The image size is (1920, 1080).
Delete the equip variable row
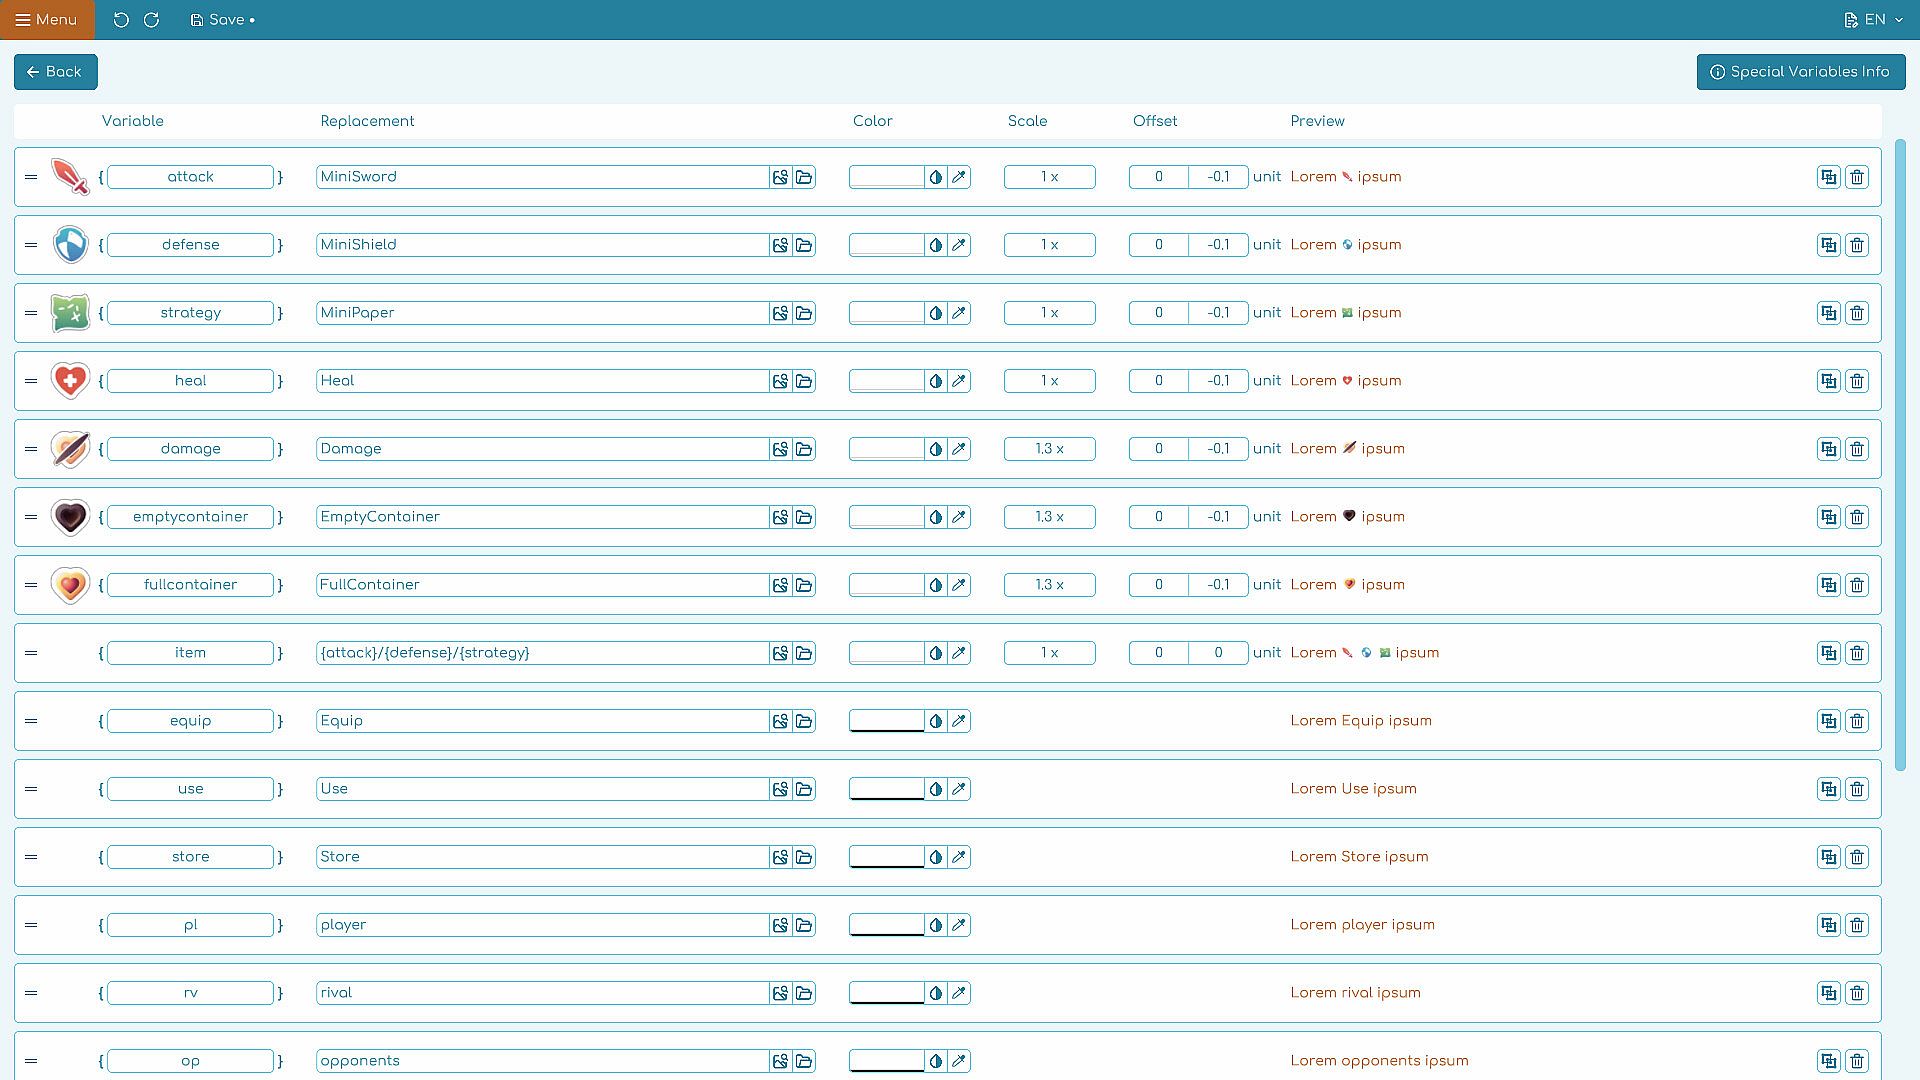tap(1857, 721)
